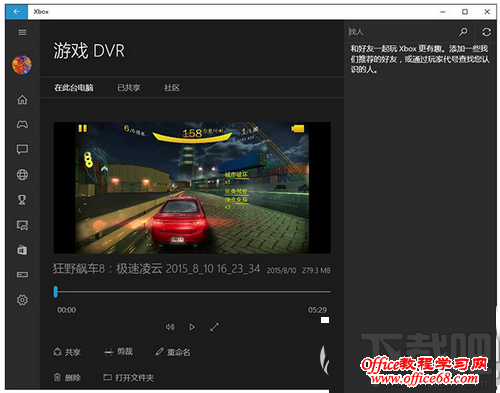The width and height of the screenshot is (500, 393).
Task: Switch to 社区 tab
Action: click(x=172, y=88)
